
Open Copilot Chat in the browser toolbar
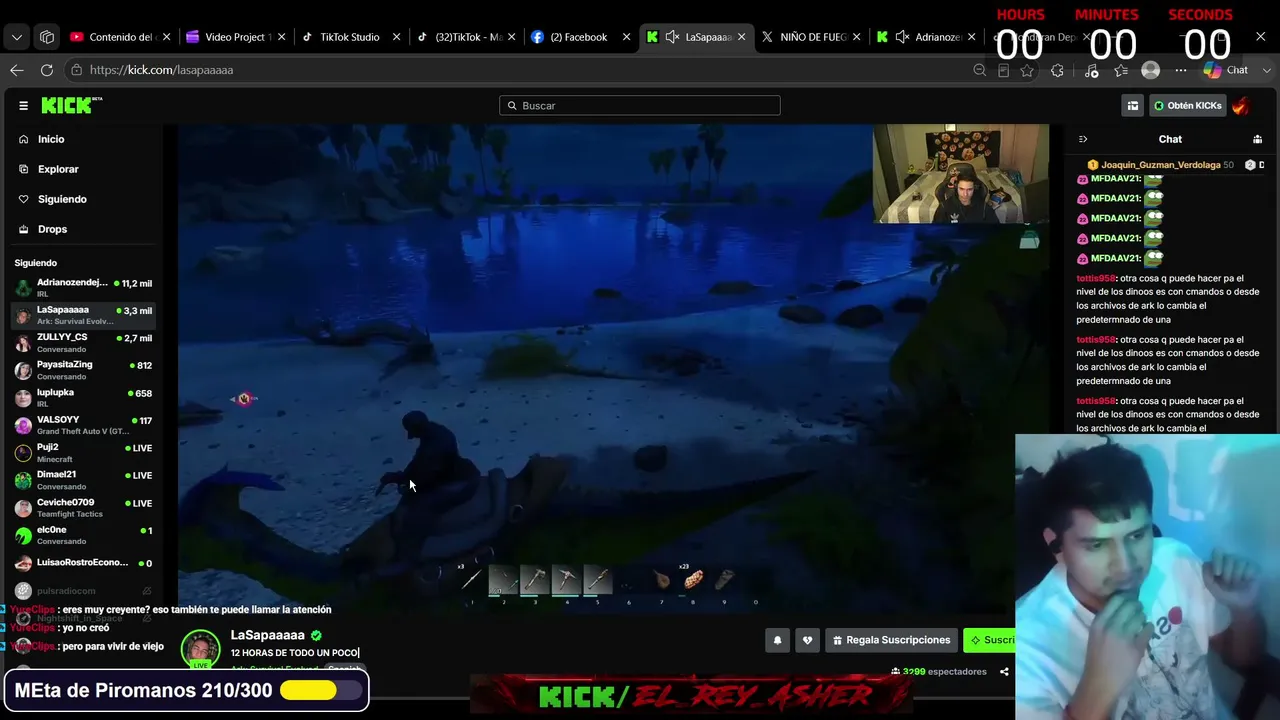coord(1226,70)
